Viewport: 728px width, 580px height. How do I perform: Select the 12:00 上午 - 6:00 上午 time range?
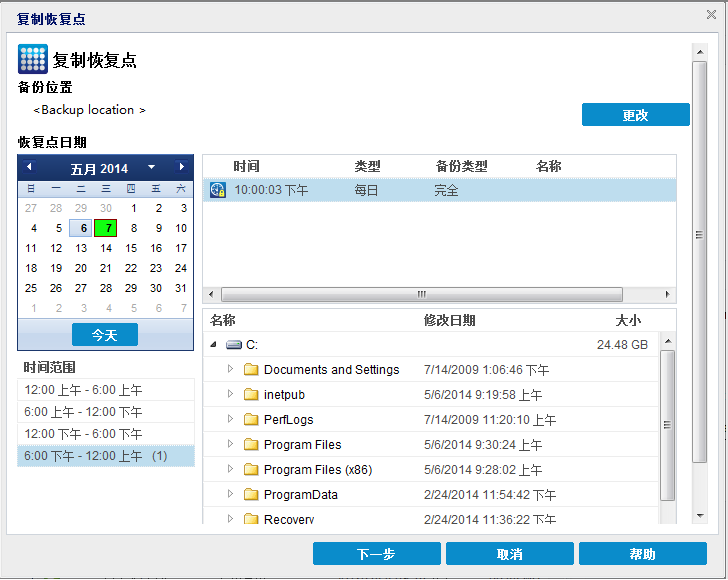[x=83, y=390]
